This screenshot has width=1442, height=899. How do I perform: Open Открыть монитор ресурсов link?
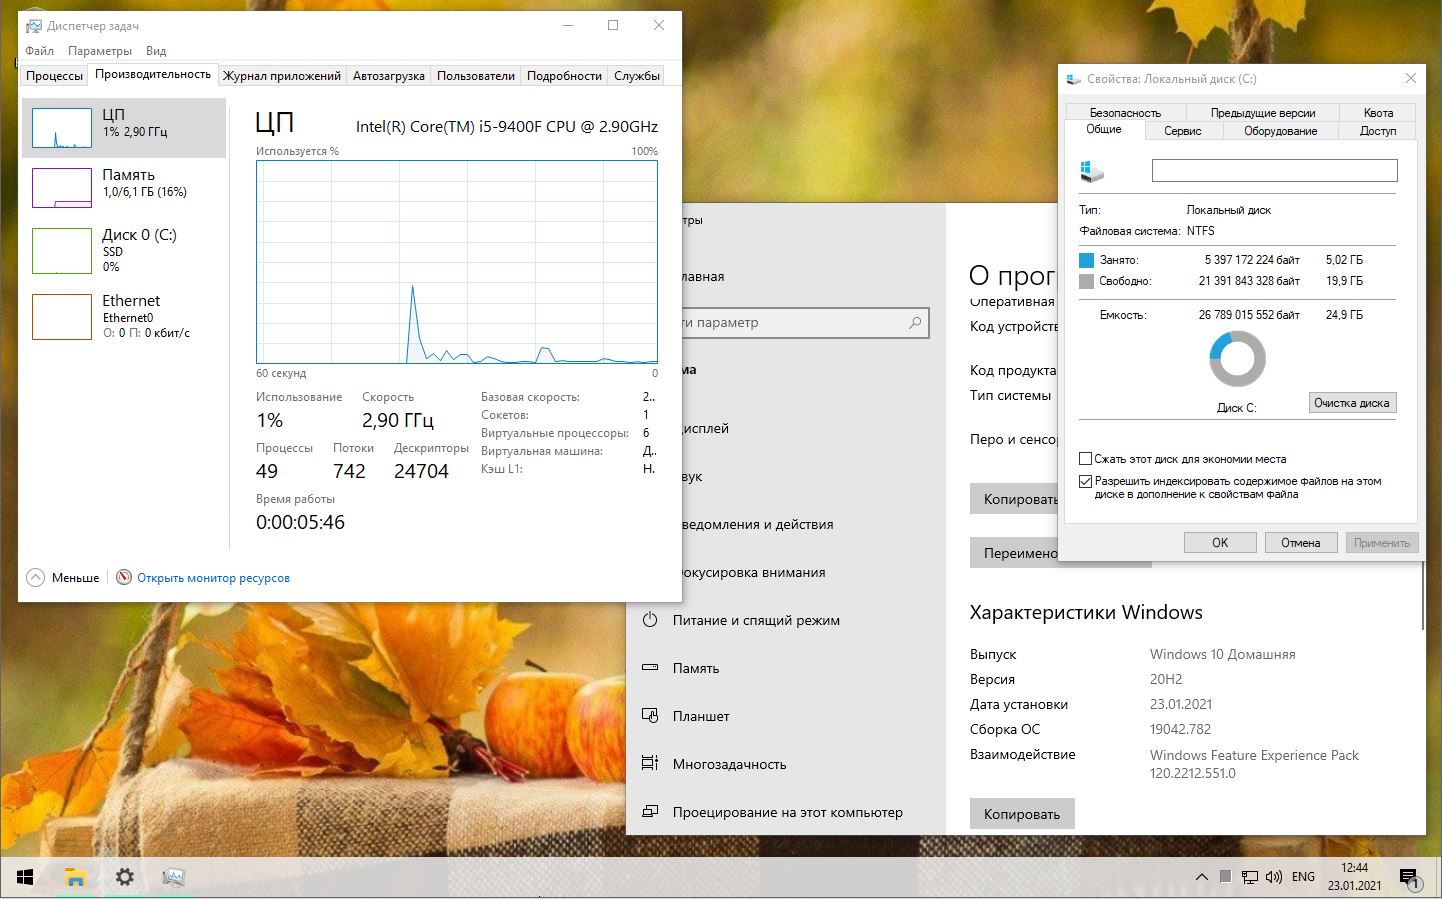click(213, 578)
